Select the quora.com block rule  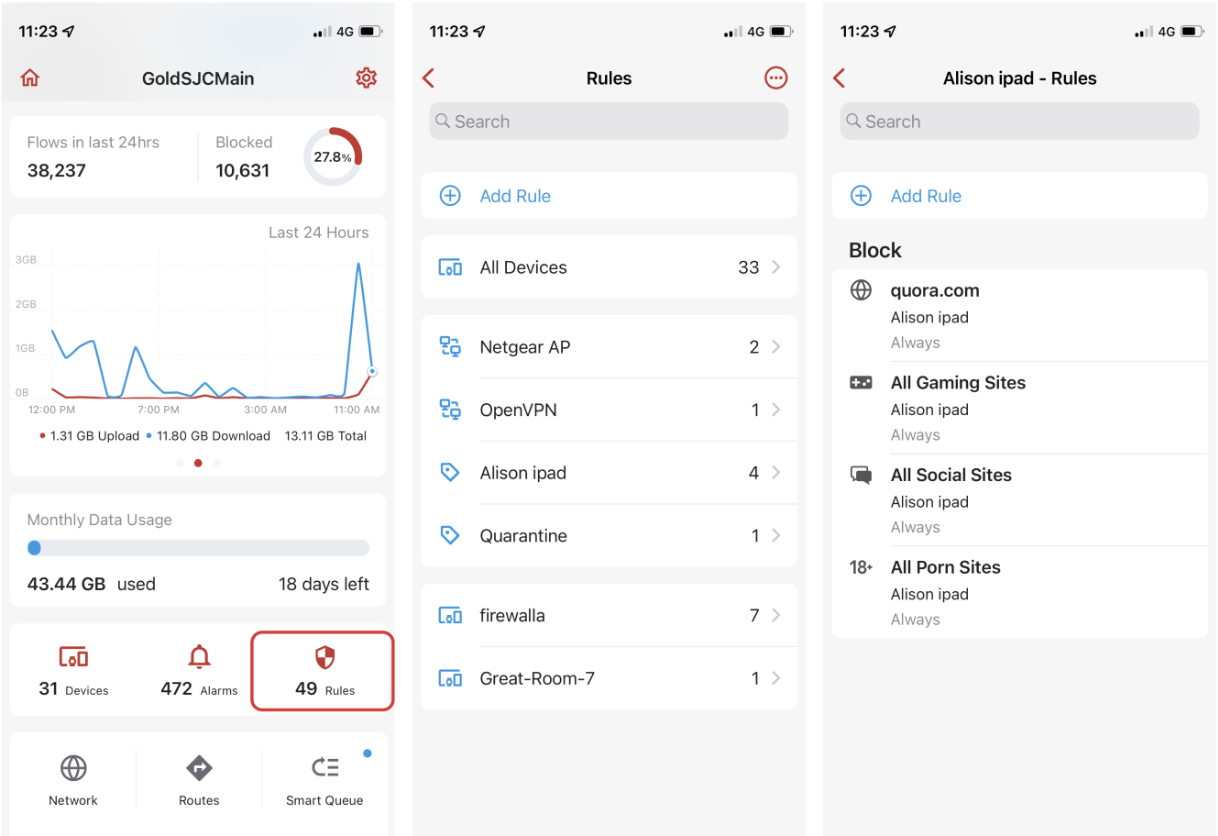[1020, 316]
